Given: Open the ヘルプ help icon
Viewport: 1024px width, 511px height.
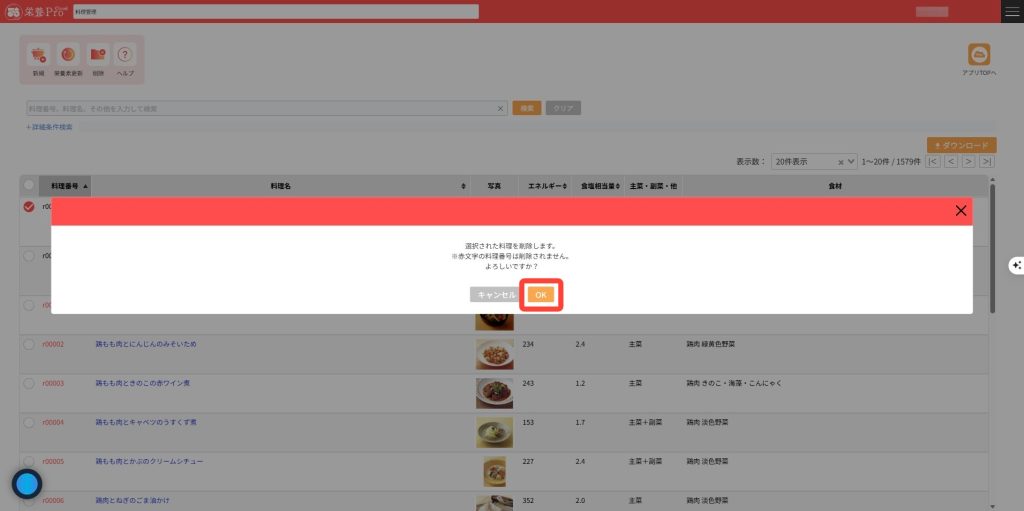Looking at the screenshot, I should coord(125,56).
